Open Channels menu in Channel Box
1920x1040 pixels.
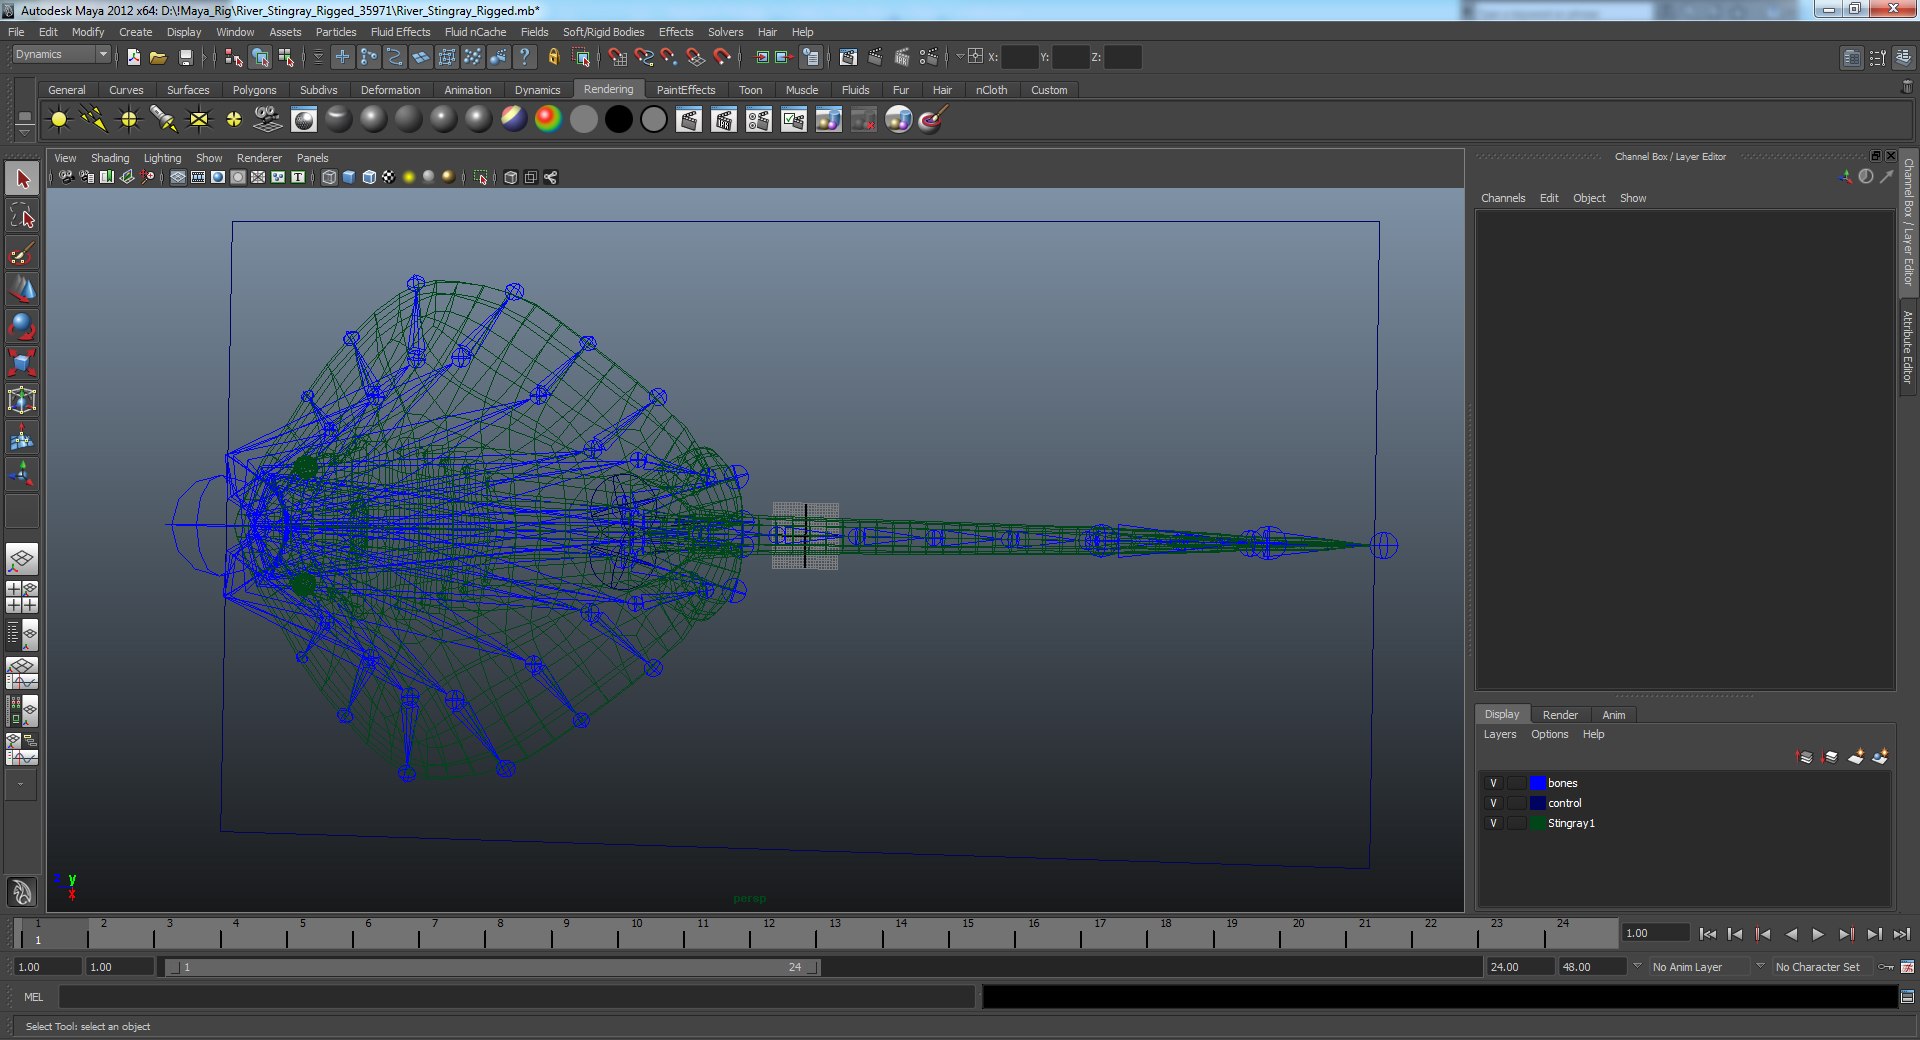click(x=1503, y=198)
